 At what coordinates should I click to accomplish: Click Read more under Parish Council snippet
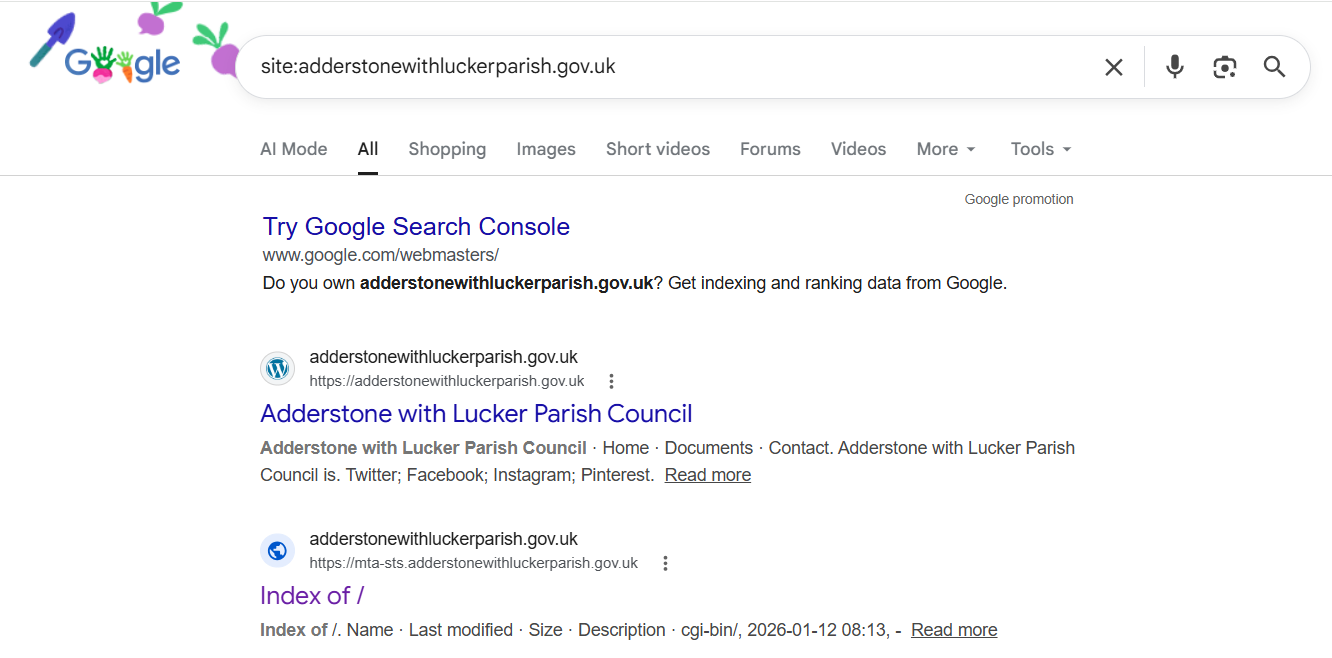coord(708,475)
